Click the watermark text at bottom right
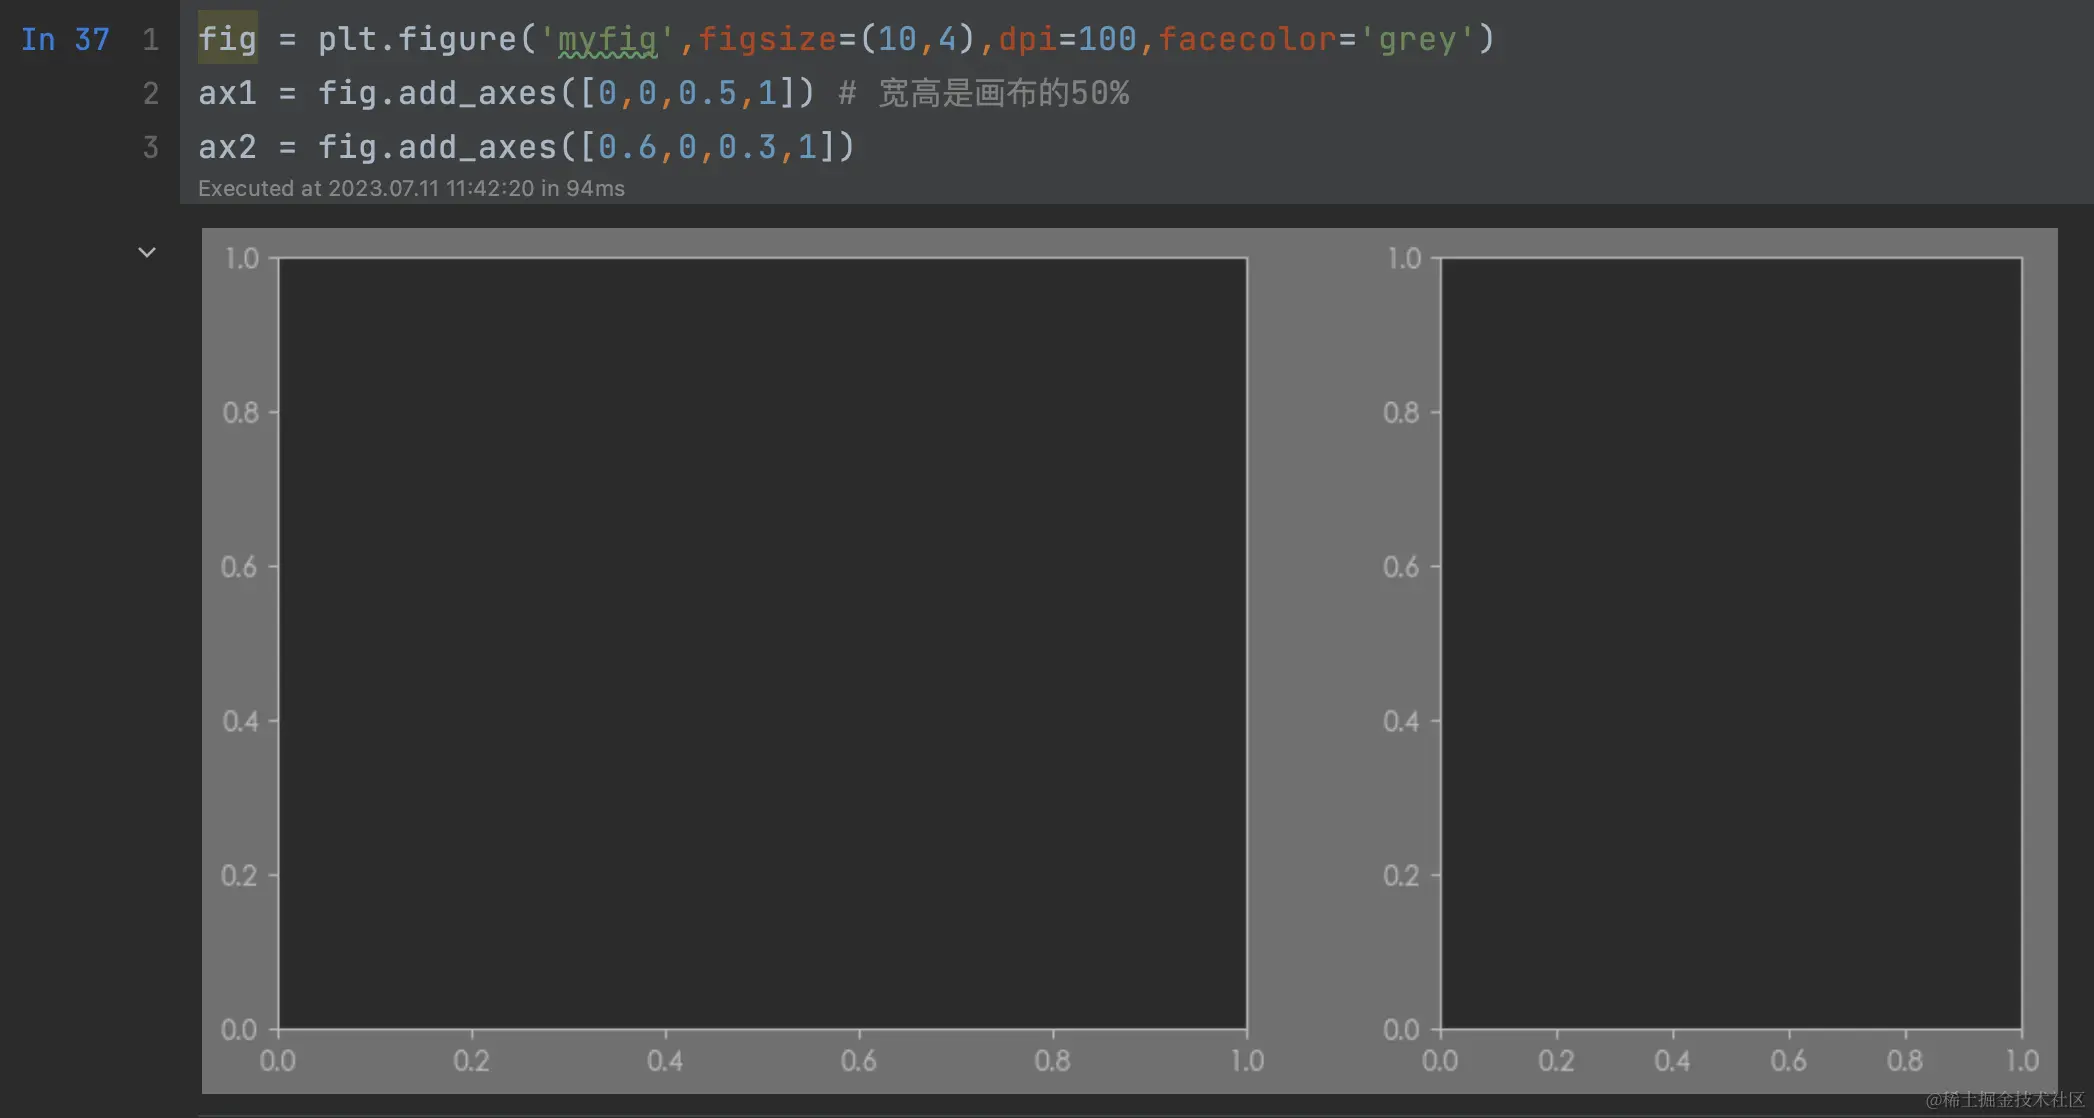 click(2004, 1100)
